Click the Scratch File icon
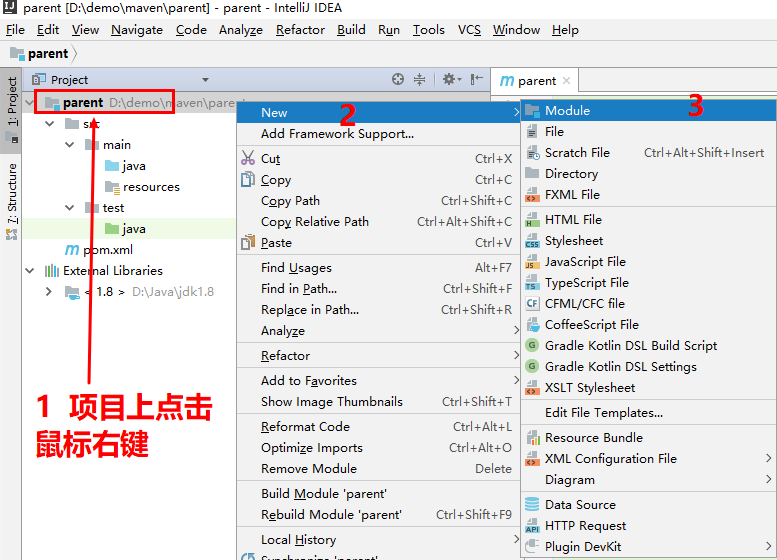This screenshot has width=777, height=560. 532,153
